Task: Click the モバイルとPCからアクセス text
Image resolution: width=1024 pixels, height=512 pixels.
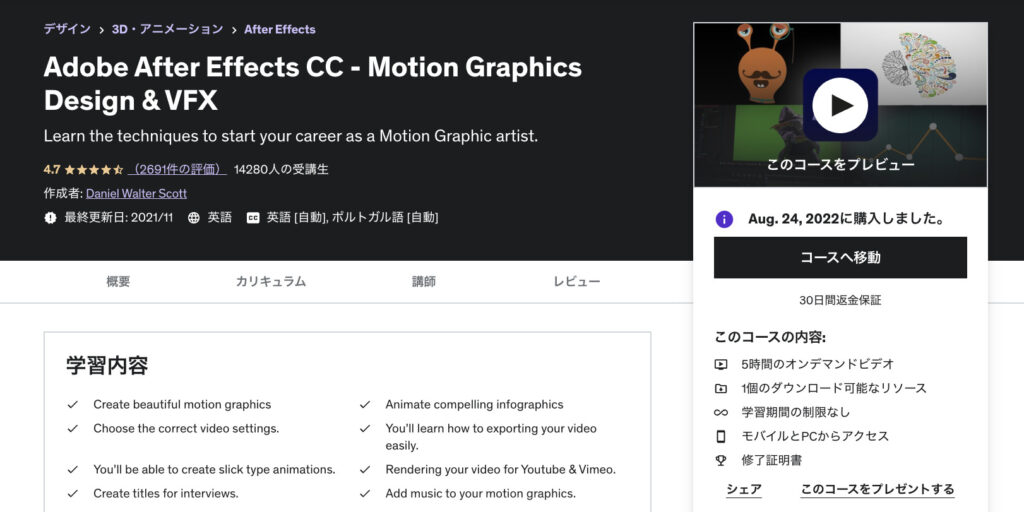Action: coord(815,436)
